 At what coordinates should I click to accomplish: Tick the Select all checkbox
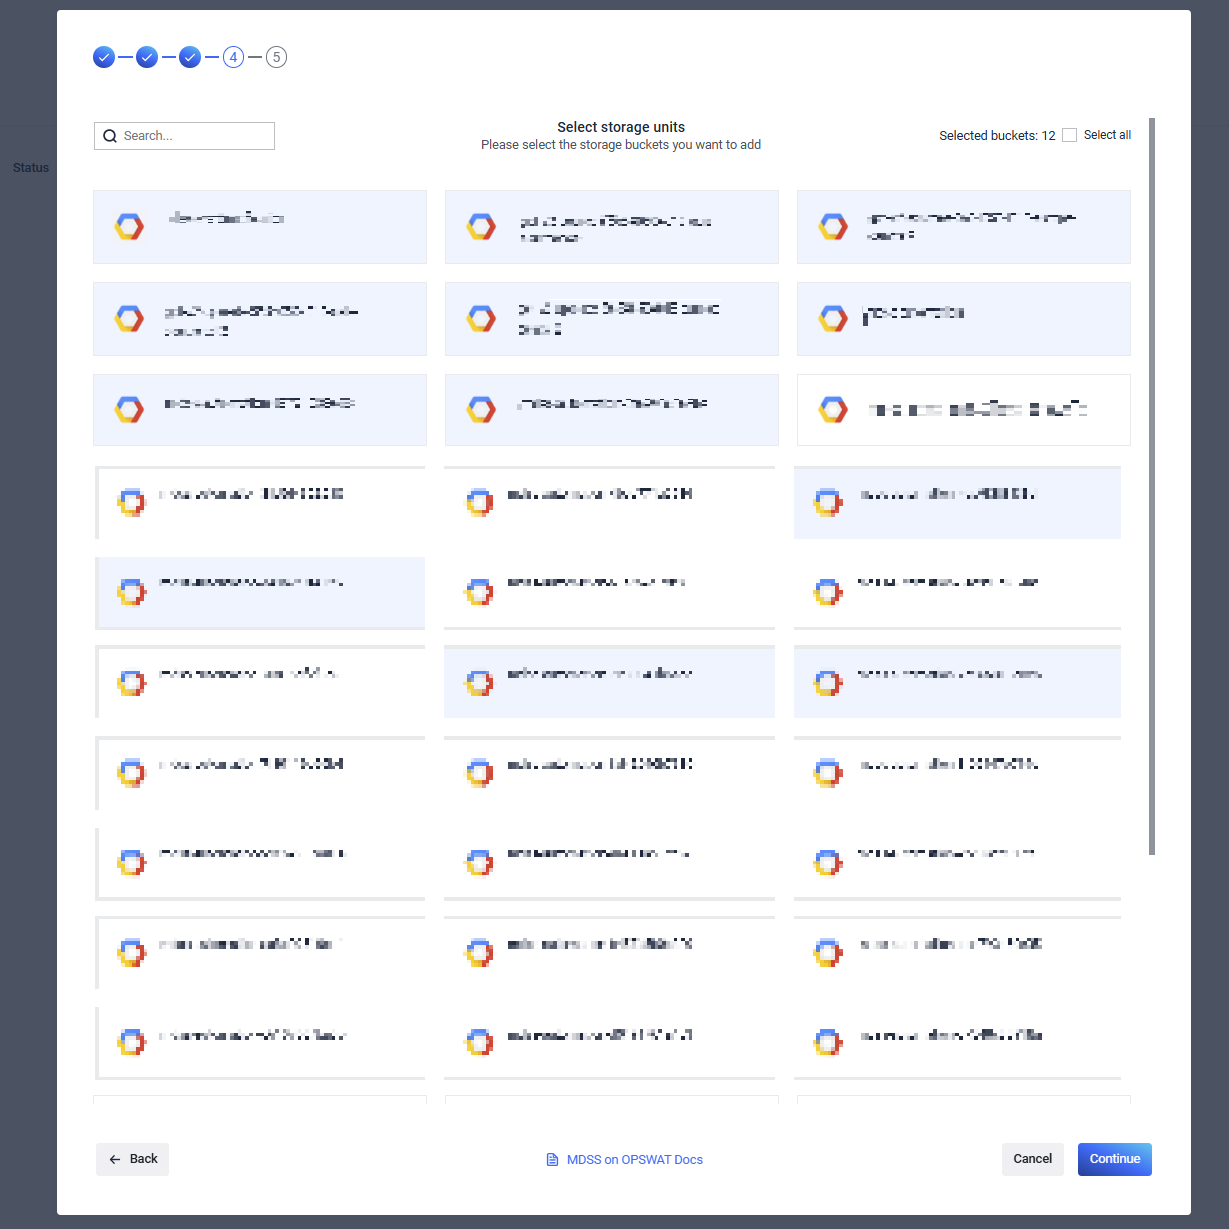1070,135
